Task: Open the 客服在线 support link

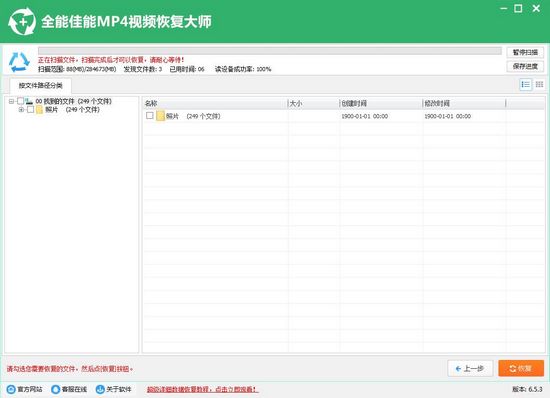Action: click(69, 389)
